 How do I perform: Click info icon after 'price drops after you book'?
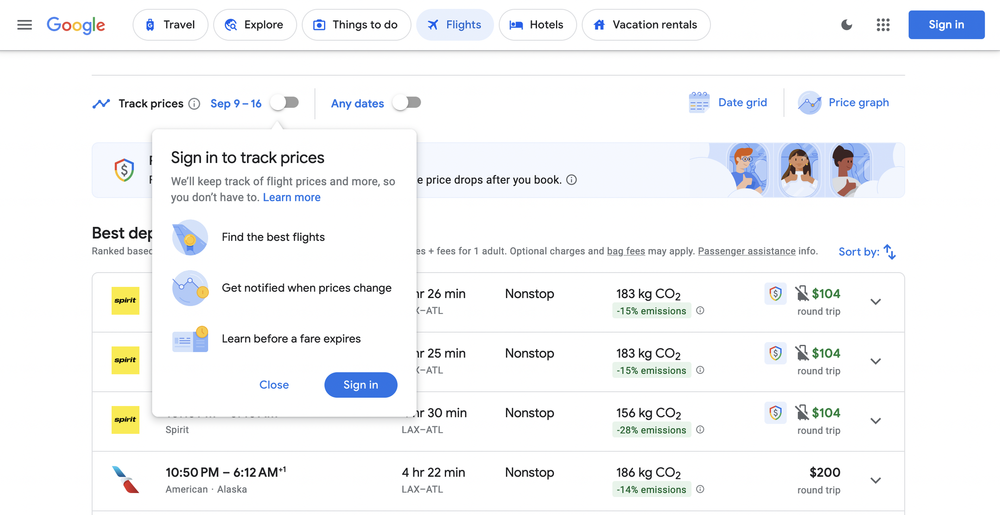pyautogui.click(x=571, y=180)
